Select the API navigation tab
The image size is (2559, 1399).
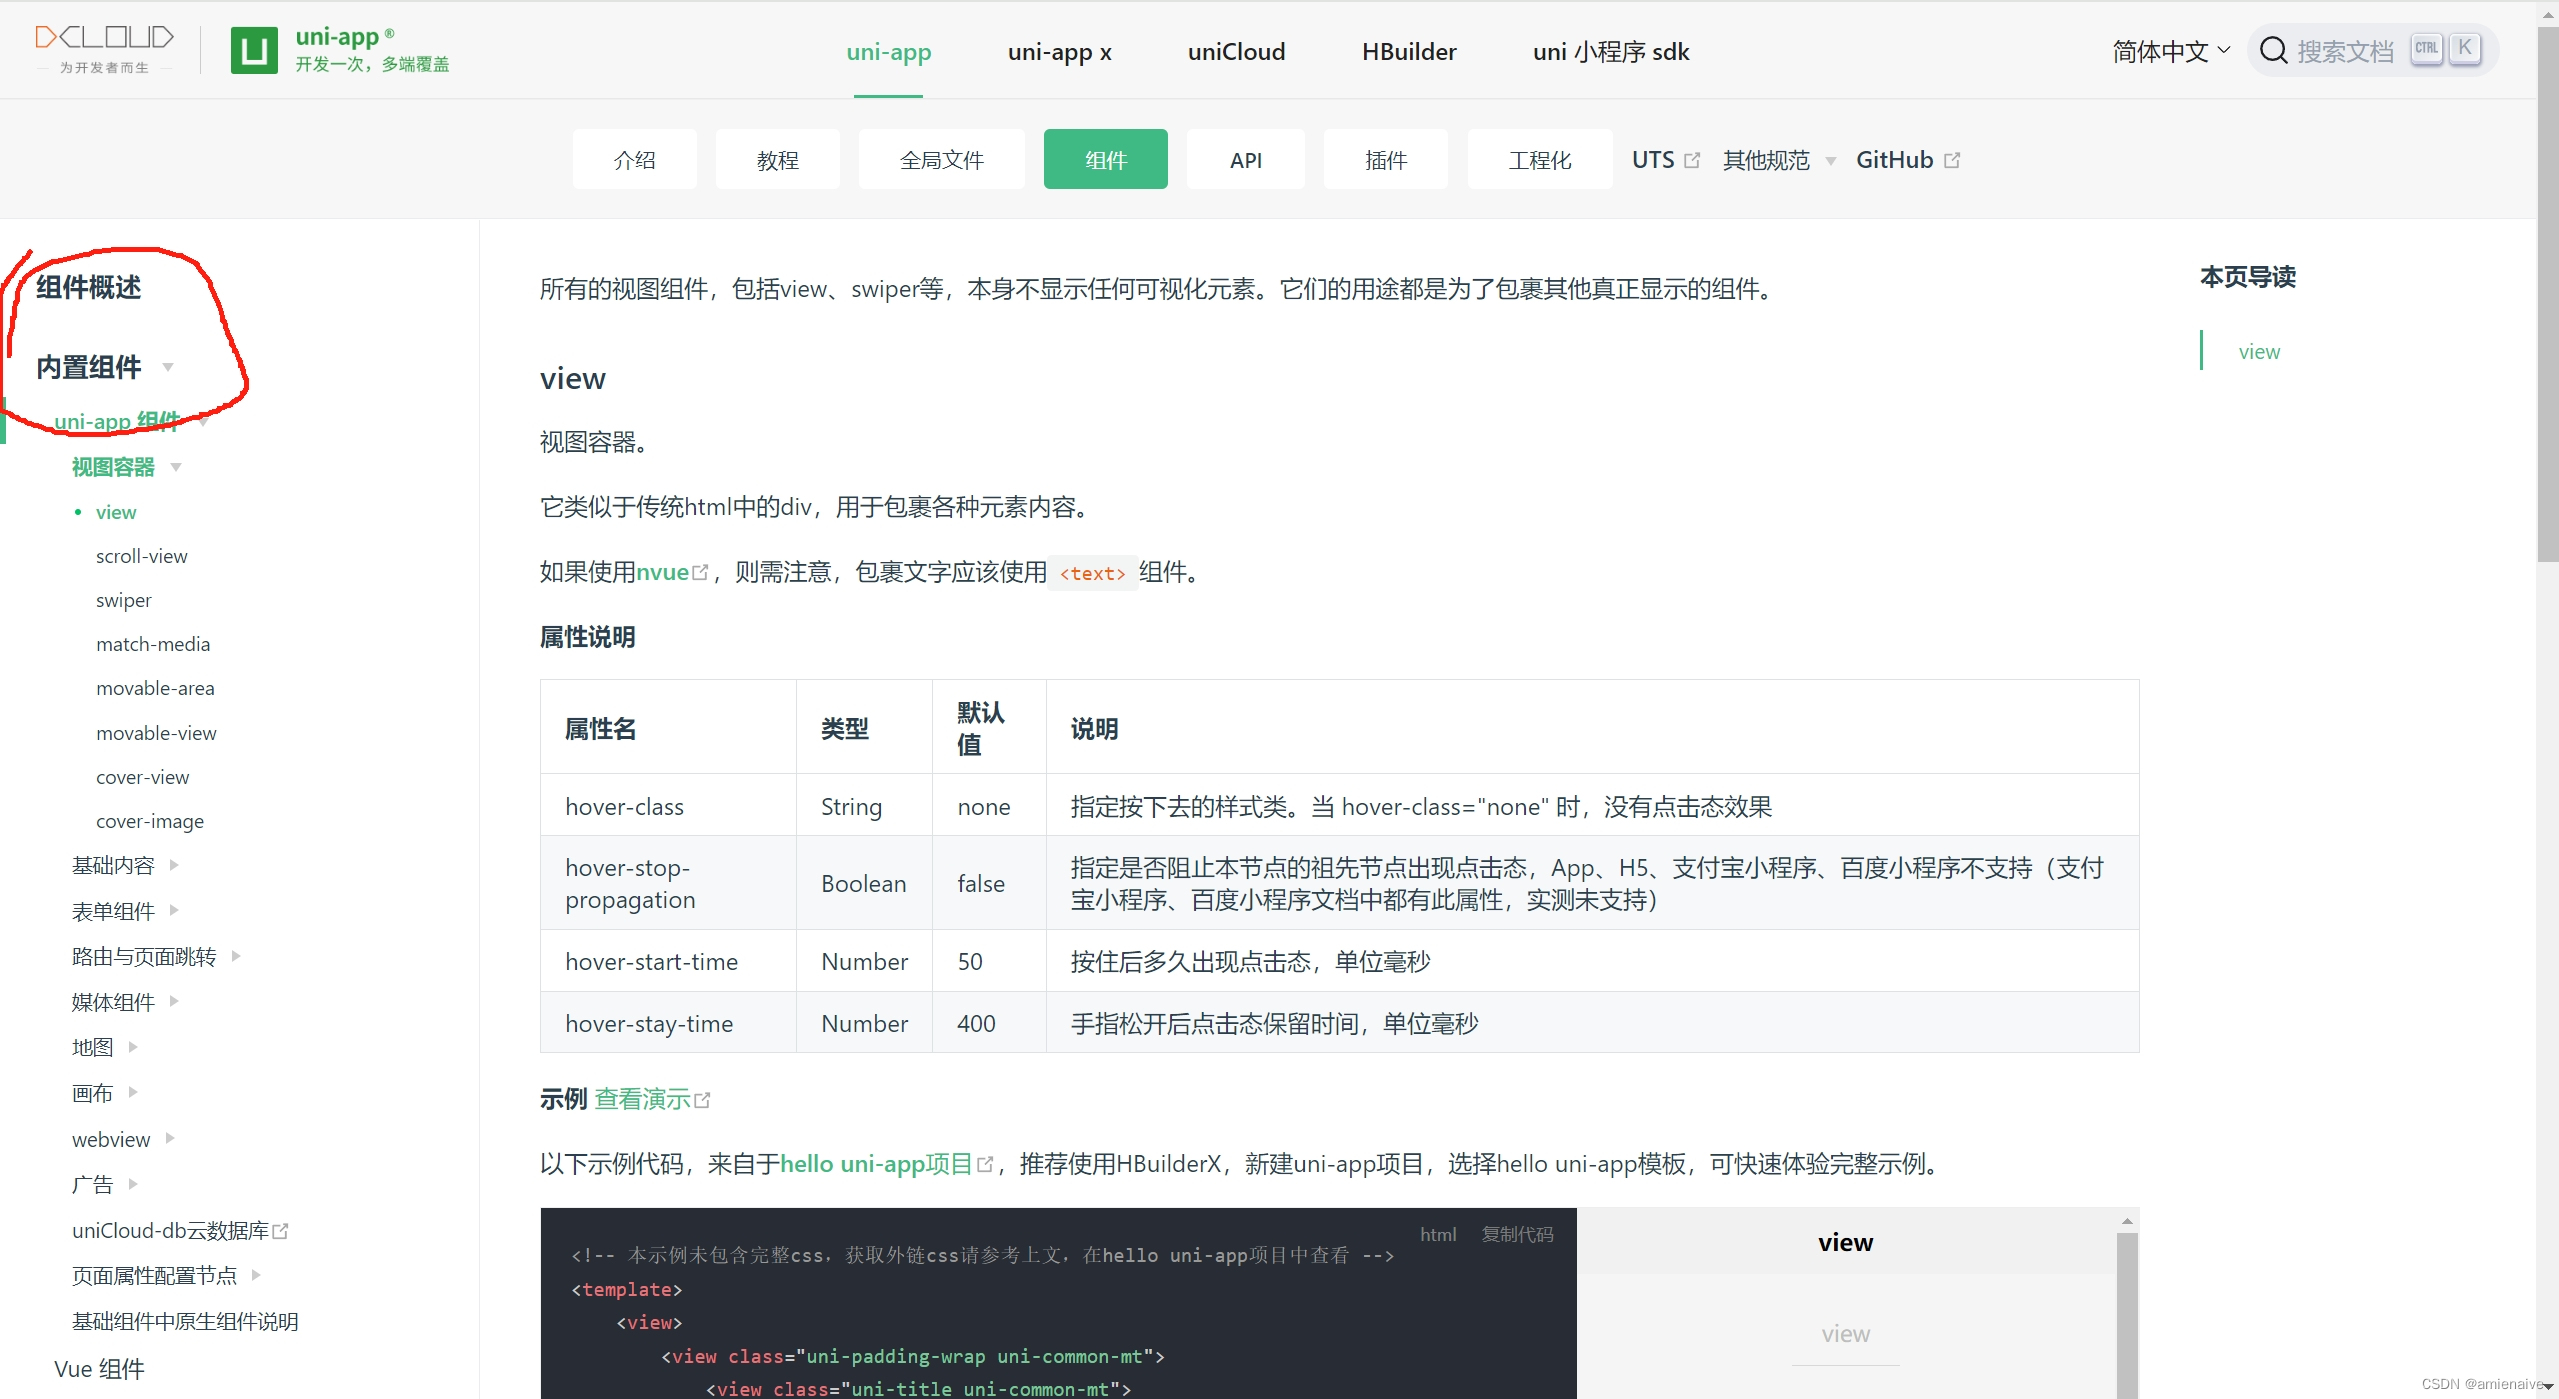1245,160
